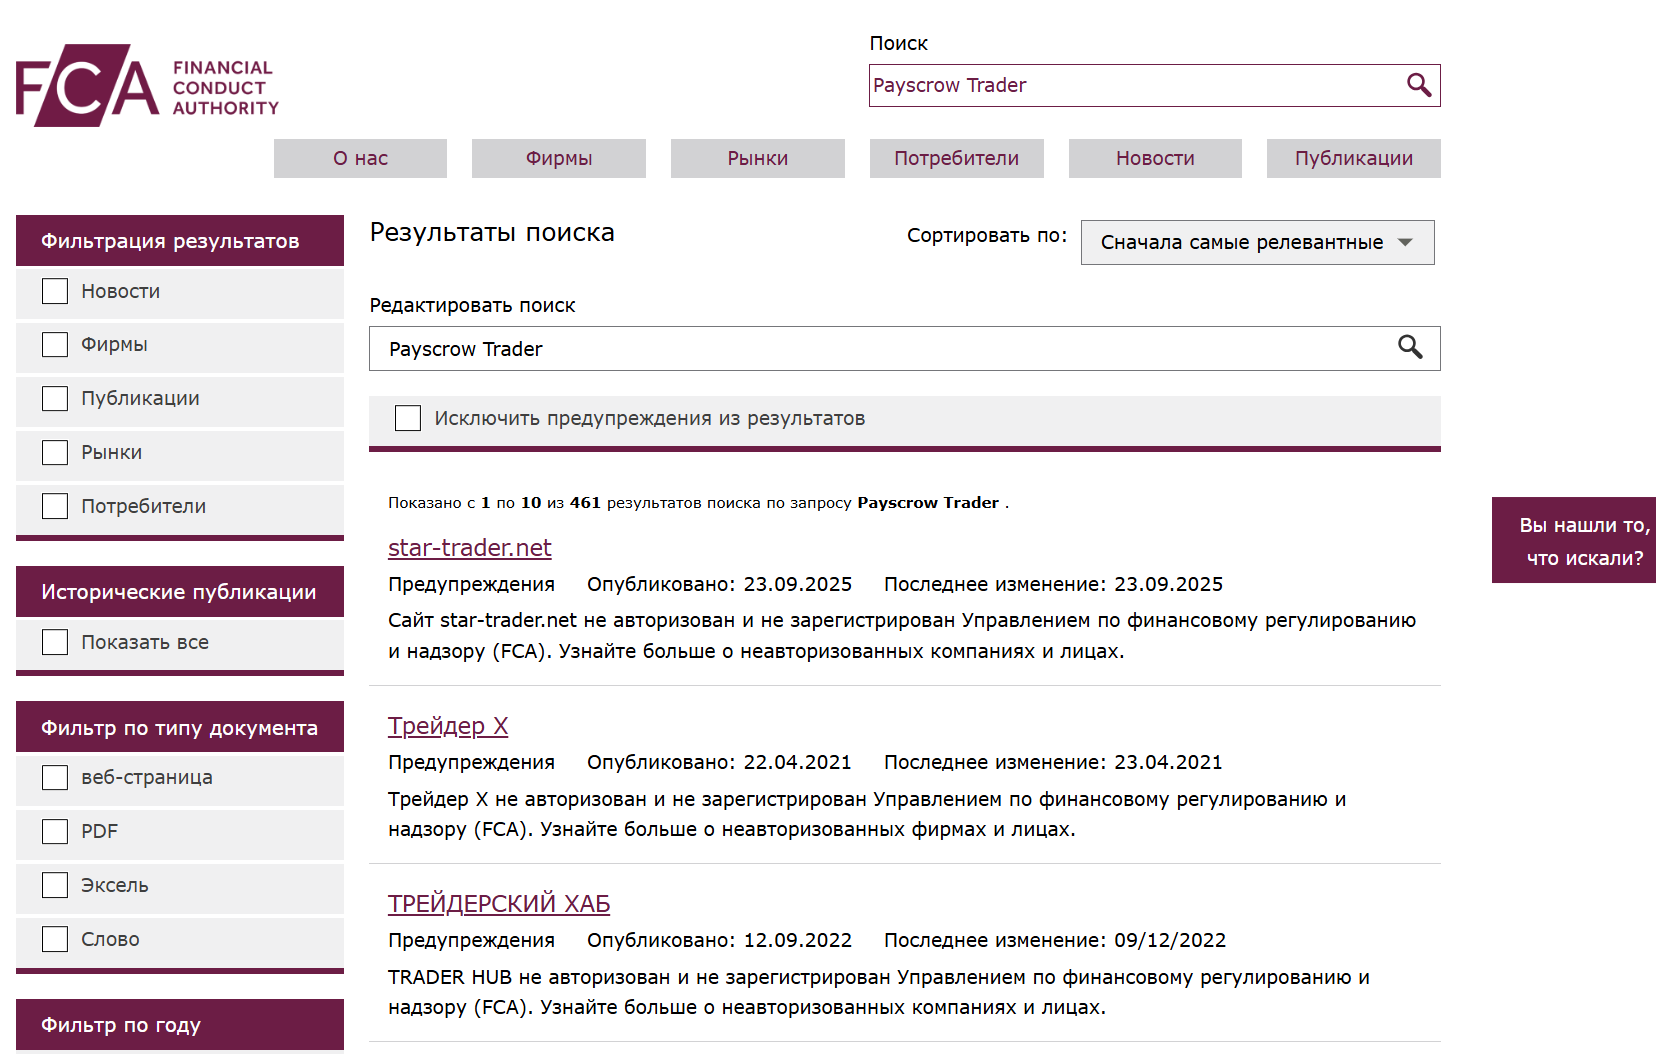
Task: Open the Рынки navigation menu
Action: point(757,158)
